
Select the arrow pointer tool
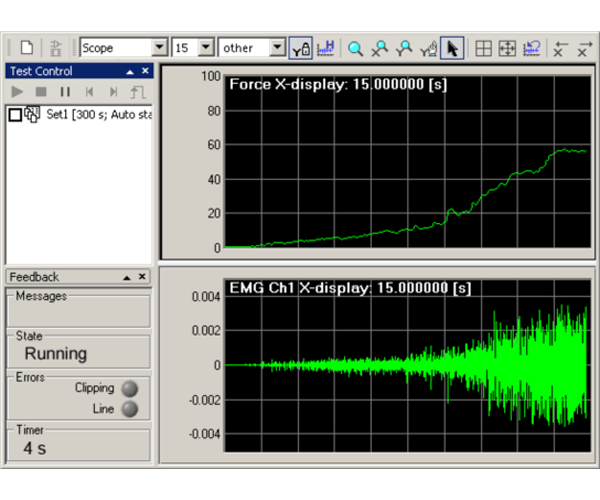(x=452, y=48)
